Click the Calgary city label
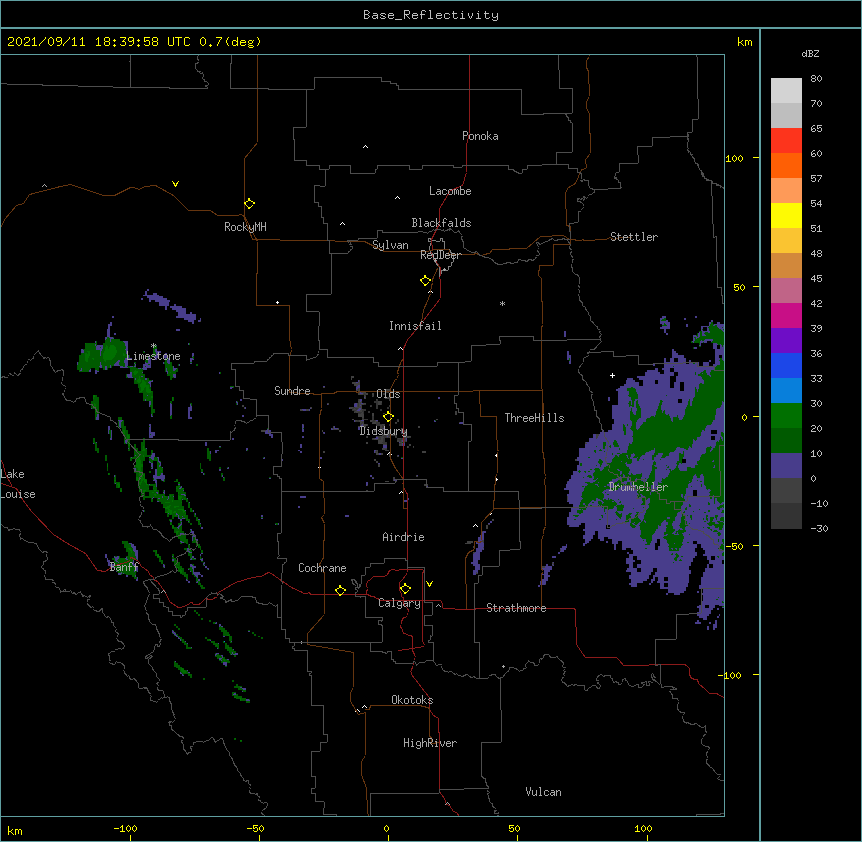This screenshot has height=842, width=862. pyautogui.click(x=399, y=603)
